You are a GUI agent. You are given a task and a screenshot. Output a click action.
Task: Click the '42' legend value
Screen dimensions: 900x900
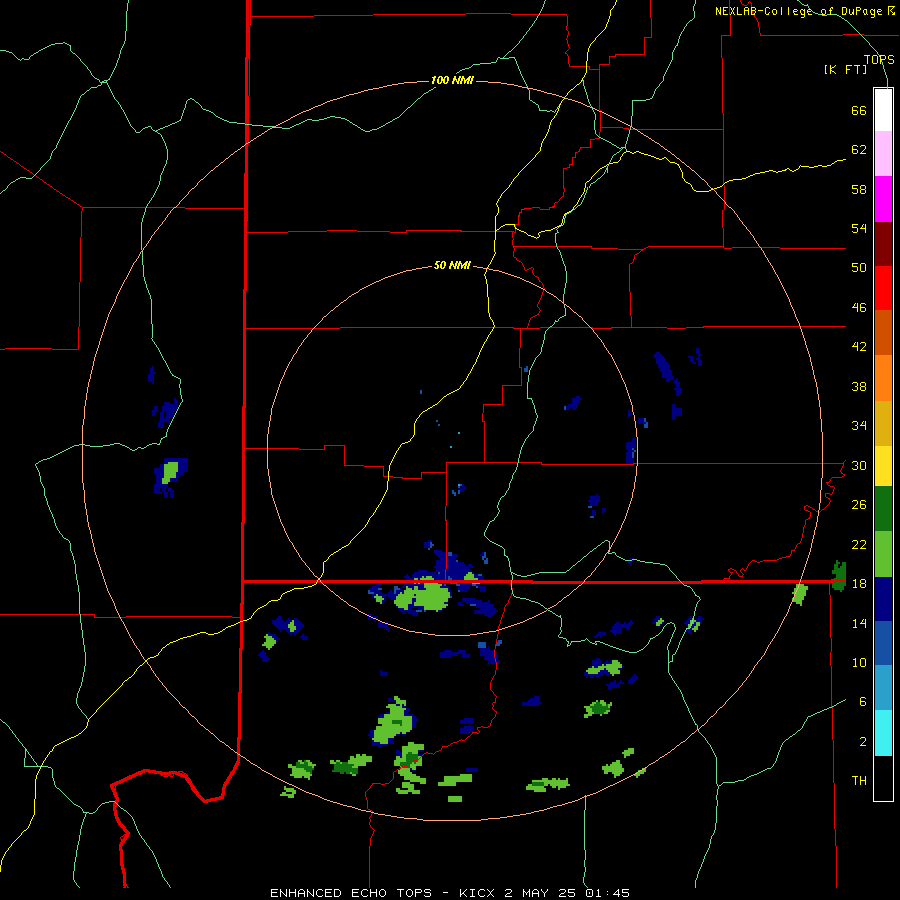pyautogui.click(x=859, y=347)
